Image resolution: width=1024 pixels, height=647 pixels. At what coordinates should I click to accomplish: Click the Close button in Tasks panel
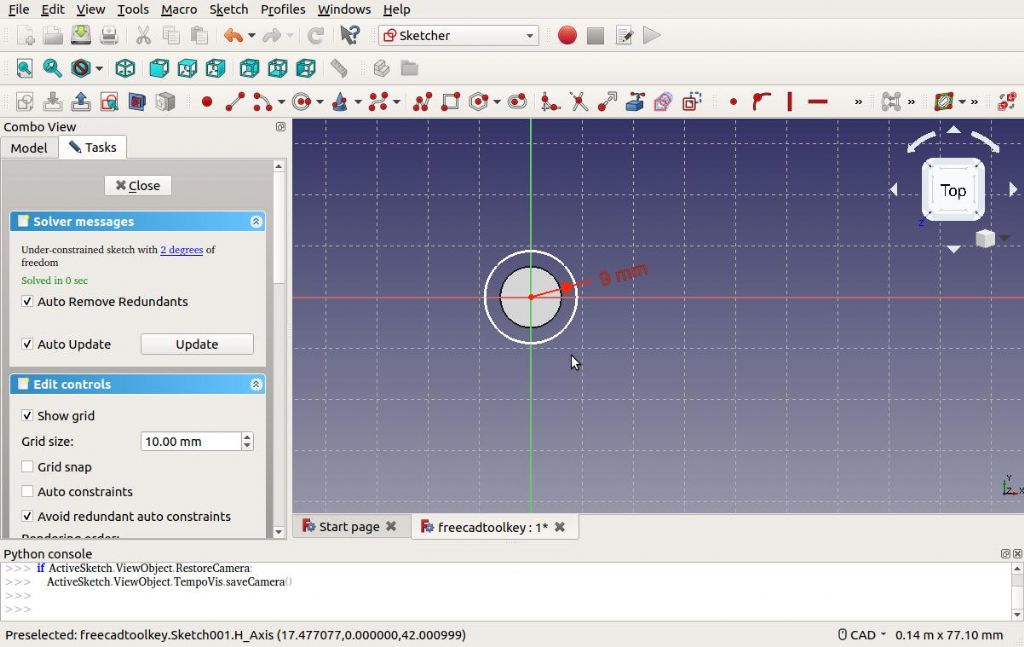(x=138, y=185)
